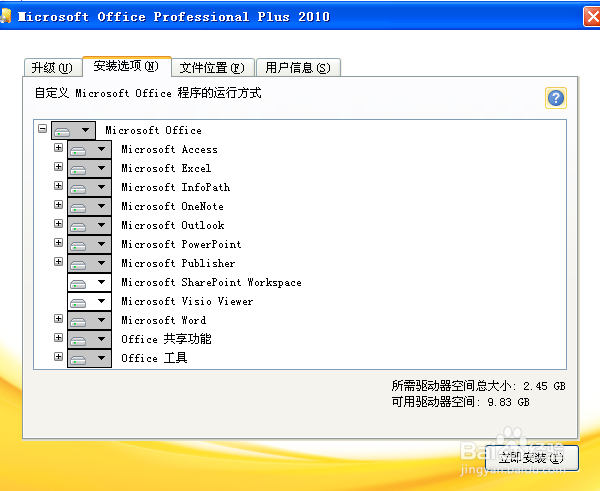Expand the Microsoft Word node
Screen dimensions: 600x491
pos(59,318)
